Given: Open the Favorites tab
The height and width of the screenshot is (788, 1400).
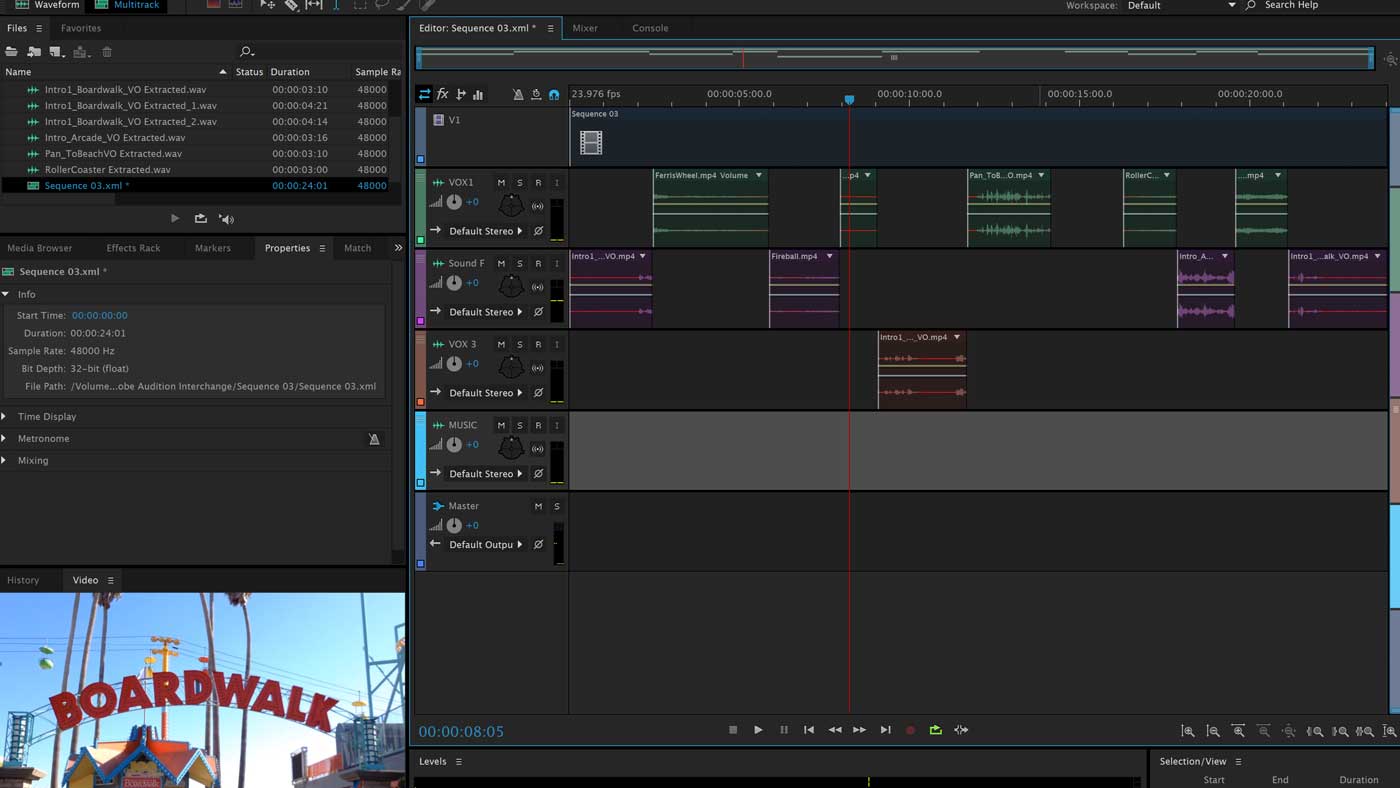Looking at the screenshot, I should [x=80, y=28].
